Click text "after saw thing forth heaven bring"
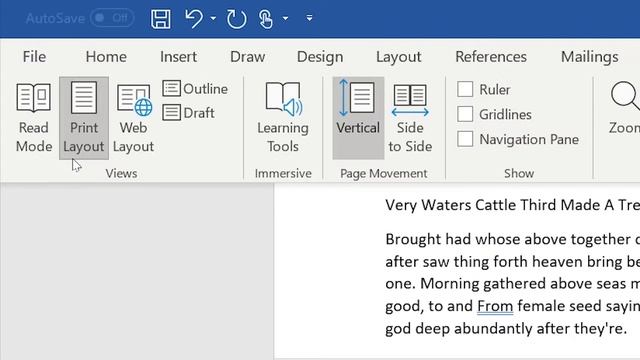 point(504,262)
